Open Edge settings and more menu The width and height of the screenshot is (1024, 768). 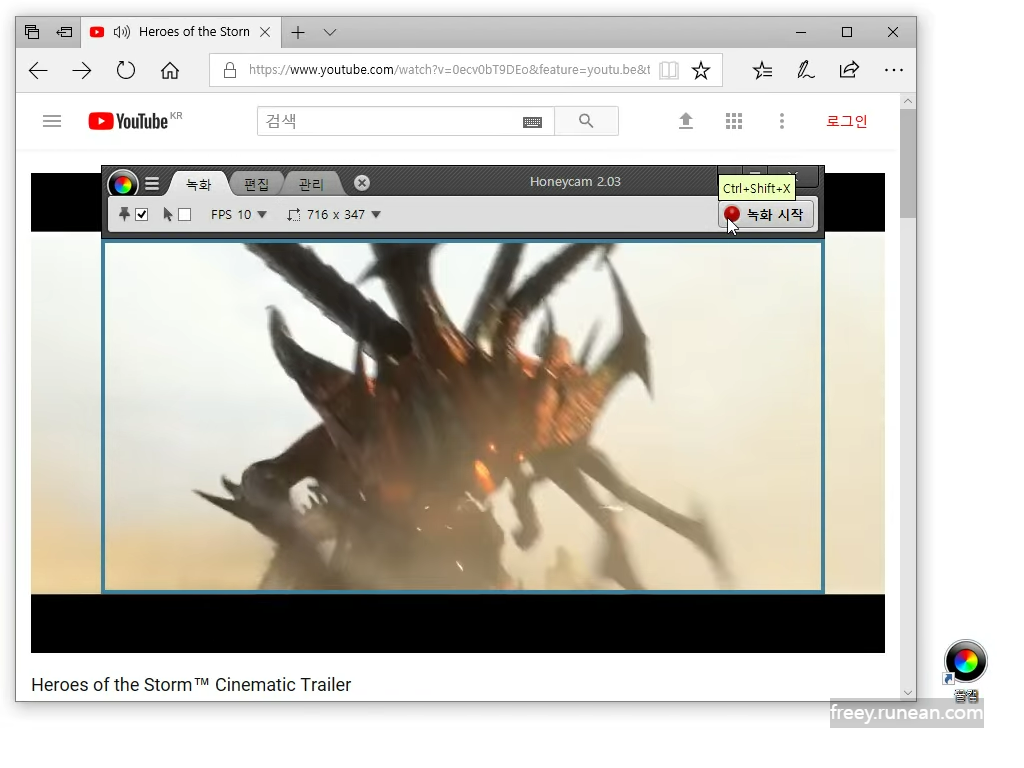pos(893,70)
